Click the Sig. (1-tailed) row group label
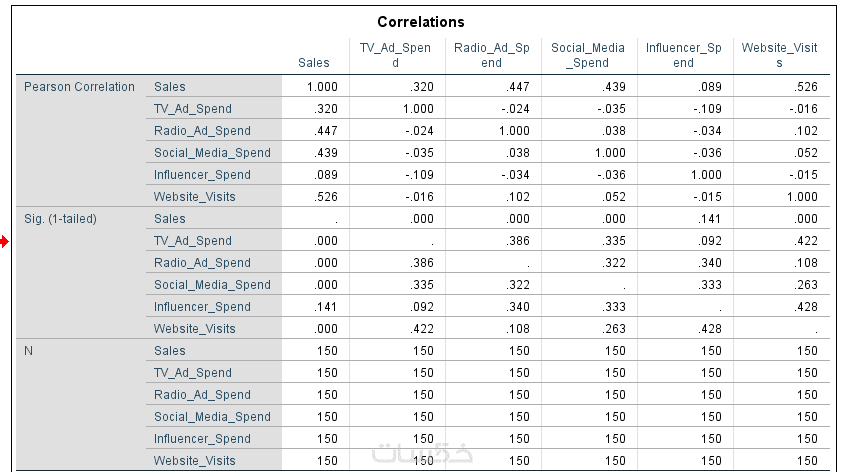This screenshot has height=472, width=845. point(60,219)
